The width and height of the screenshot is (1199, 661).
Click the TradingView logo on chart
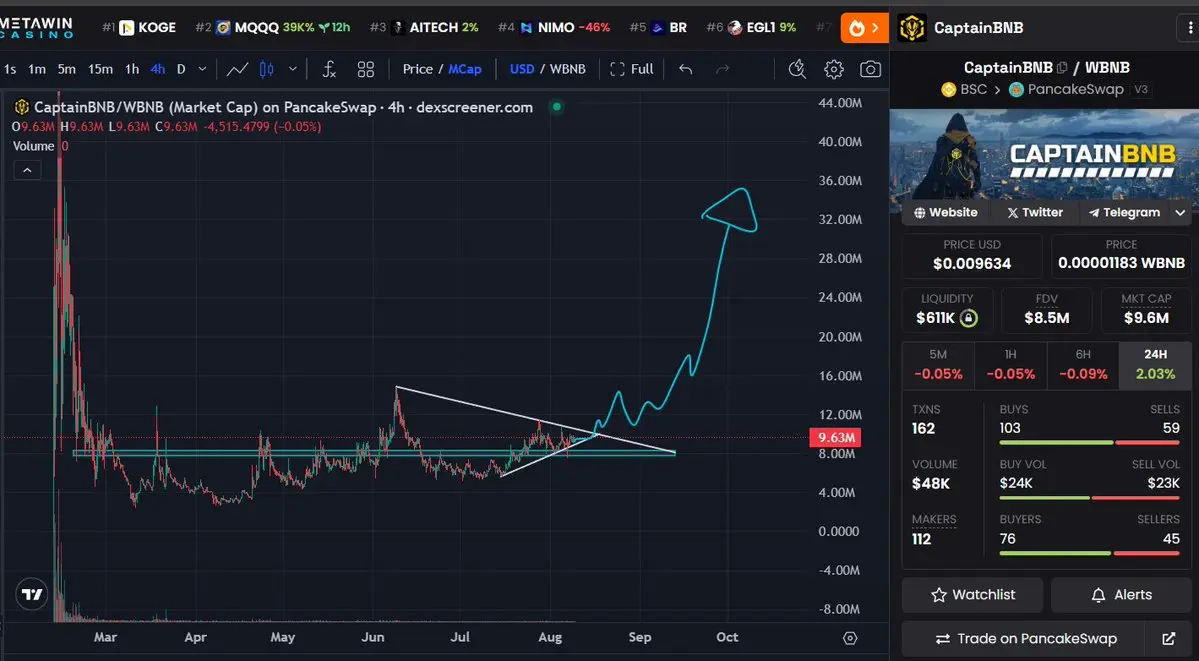[x=31, y=594]
